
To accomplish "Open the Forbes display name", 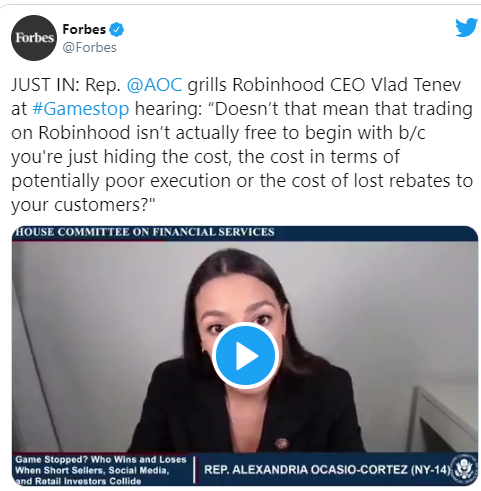I will pyautogui.click(x=84, y=29).
